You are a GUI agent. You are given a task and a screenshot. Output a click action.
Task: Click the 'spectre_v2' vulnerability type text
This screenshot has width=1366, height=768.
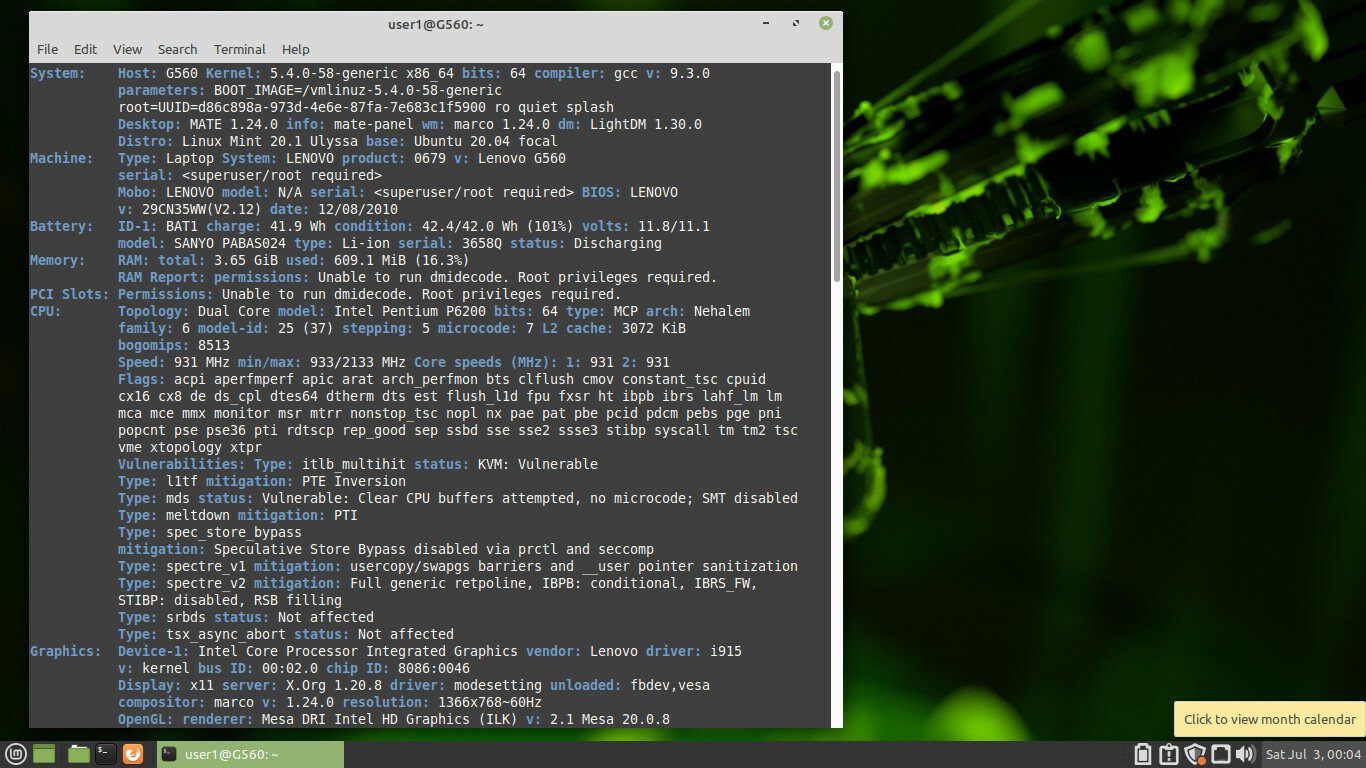(206, 583)
